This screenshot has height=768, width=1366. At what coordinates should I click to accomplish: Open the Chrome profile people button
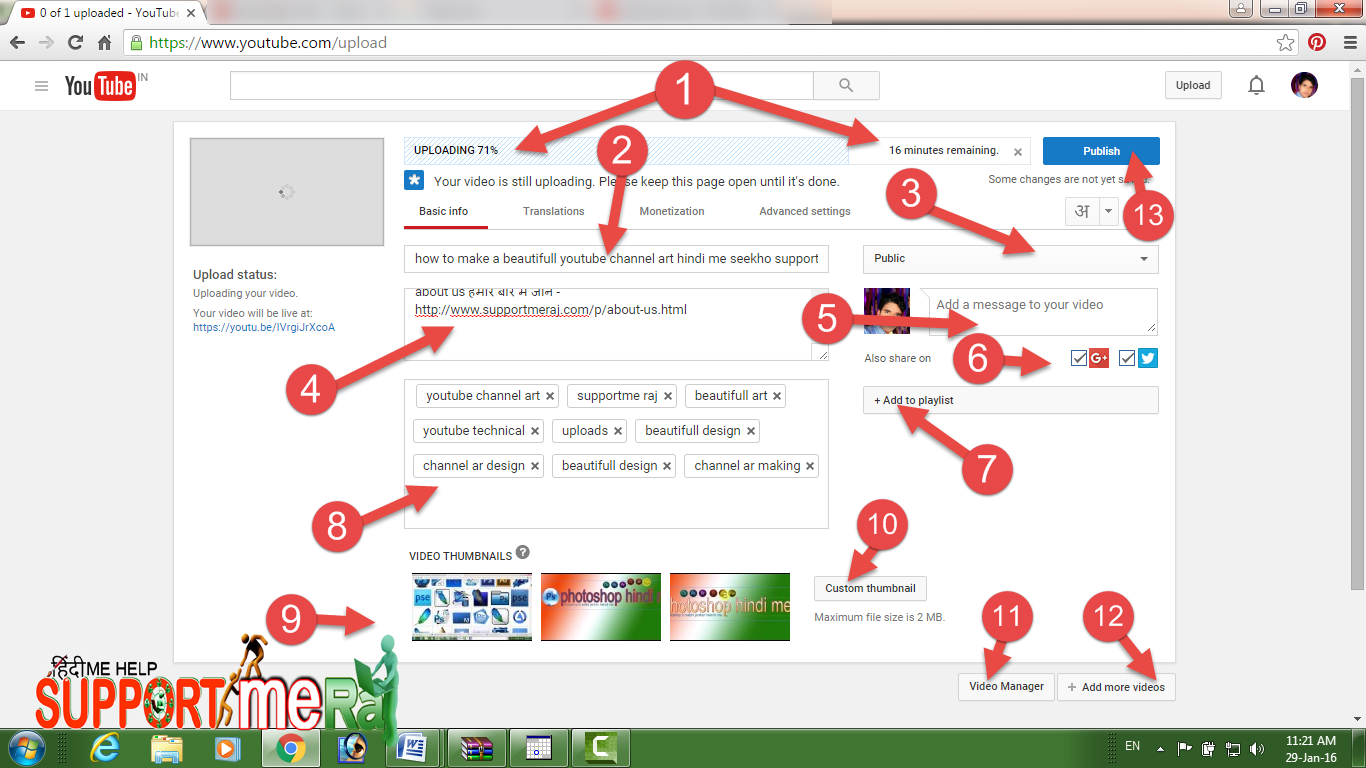[1241, 9]
